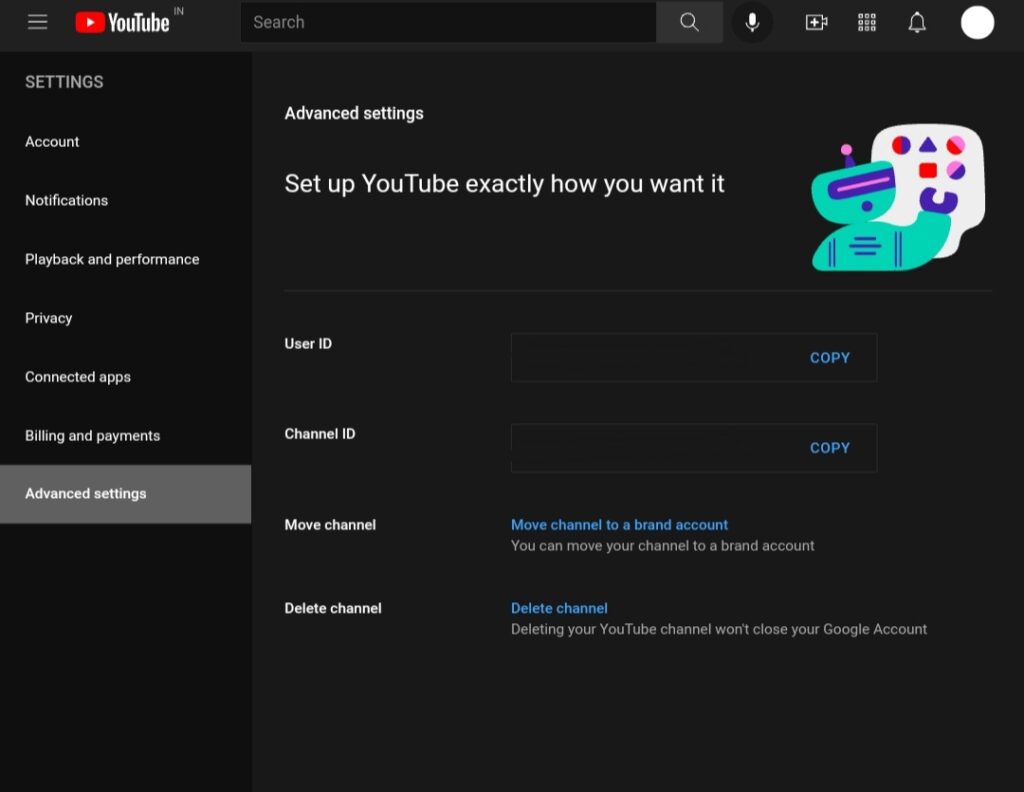The width and height of the screenshot is (1024, 792).
Task: Open the YouTube apps grid
Action: [867, 22]
